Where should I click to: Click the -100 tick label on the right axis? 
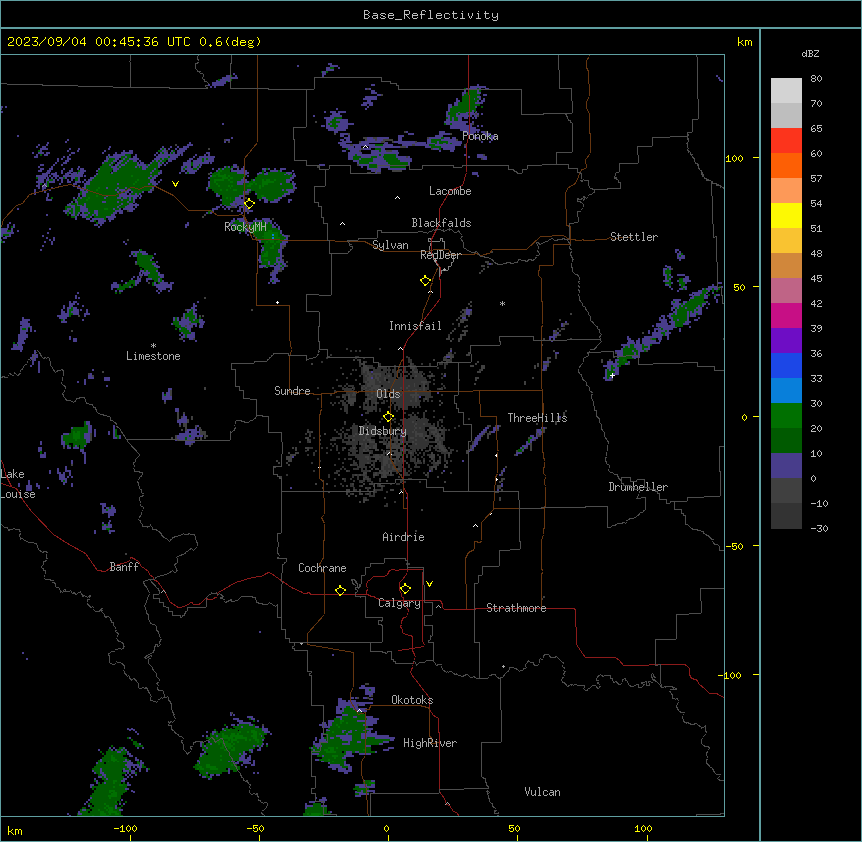(x=731, y=675)
